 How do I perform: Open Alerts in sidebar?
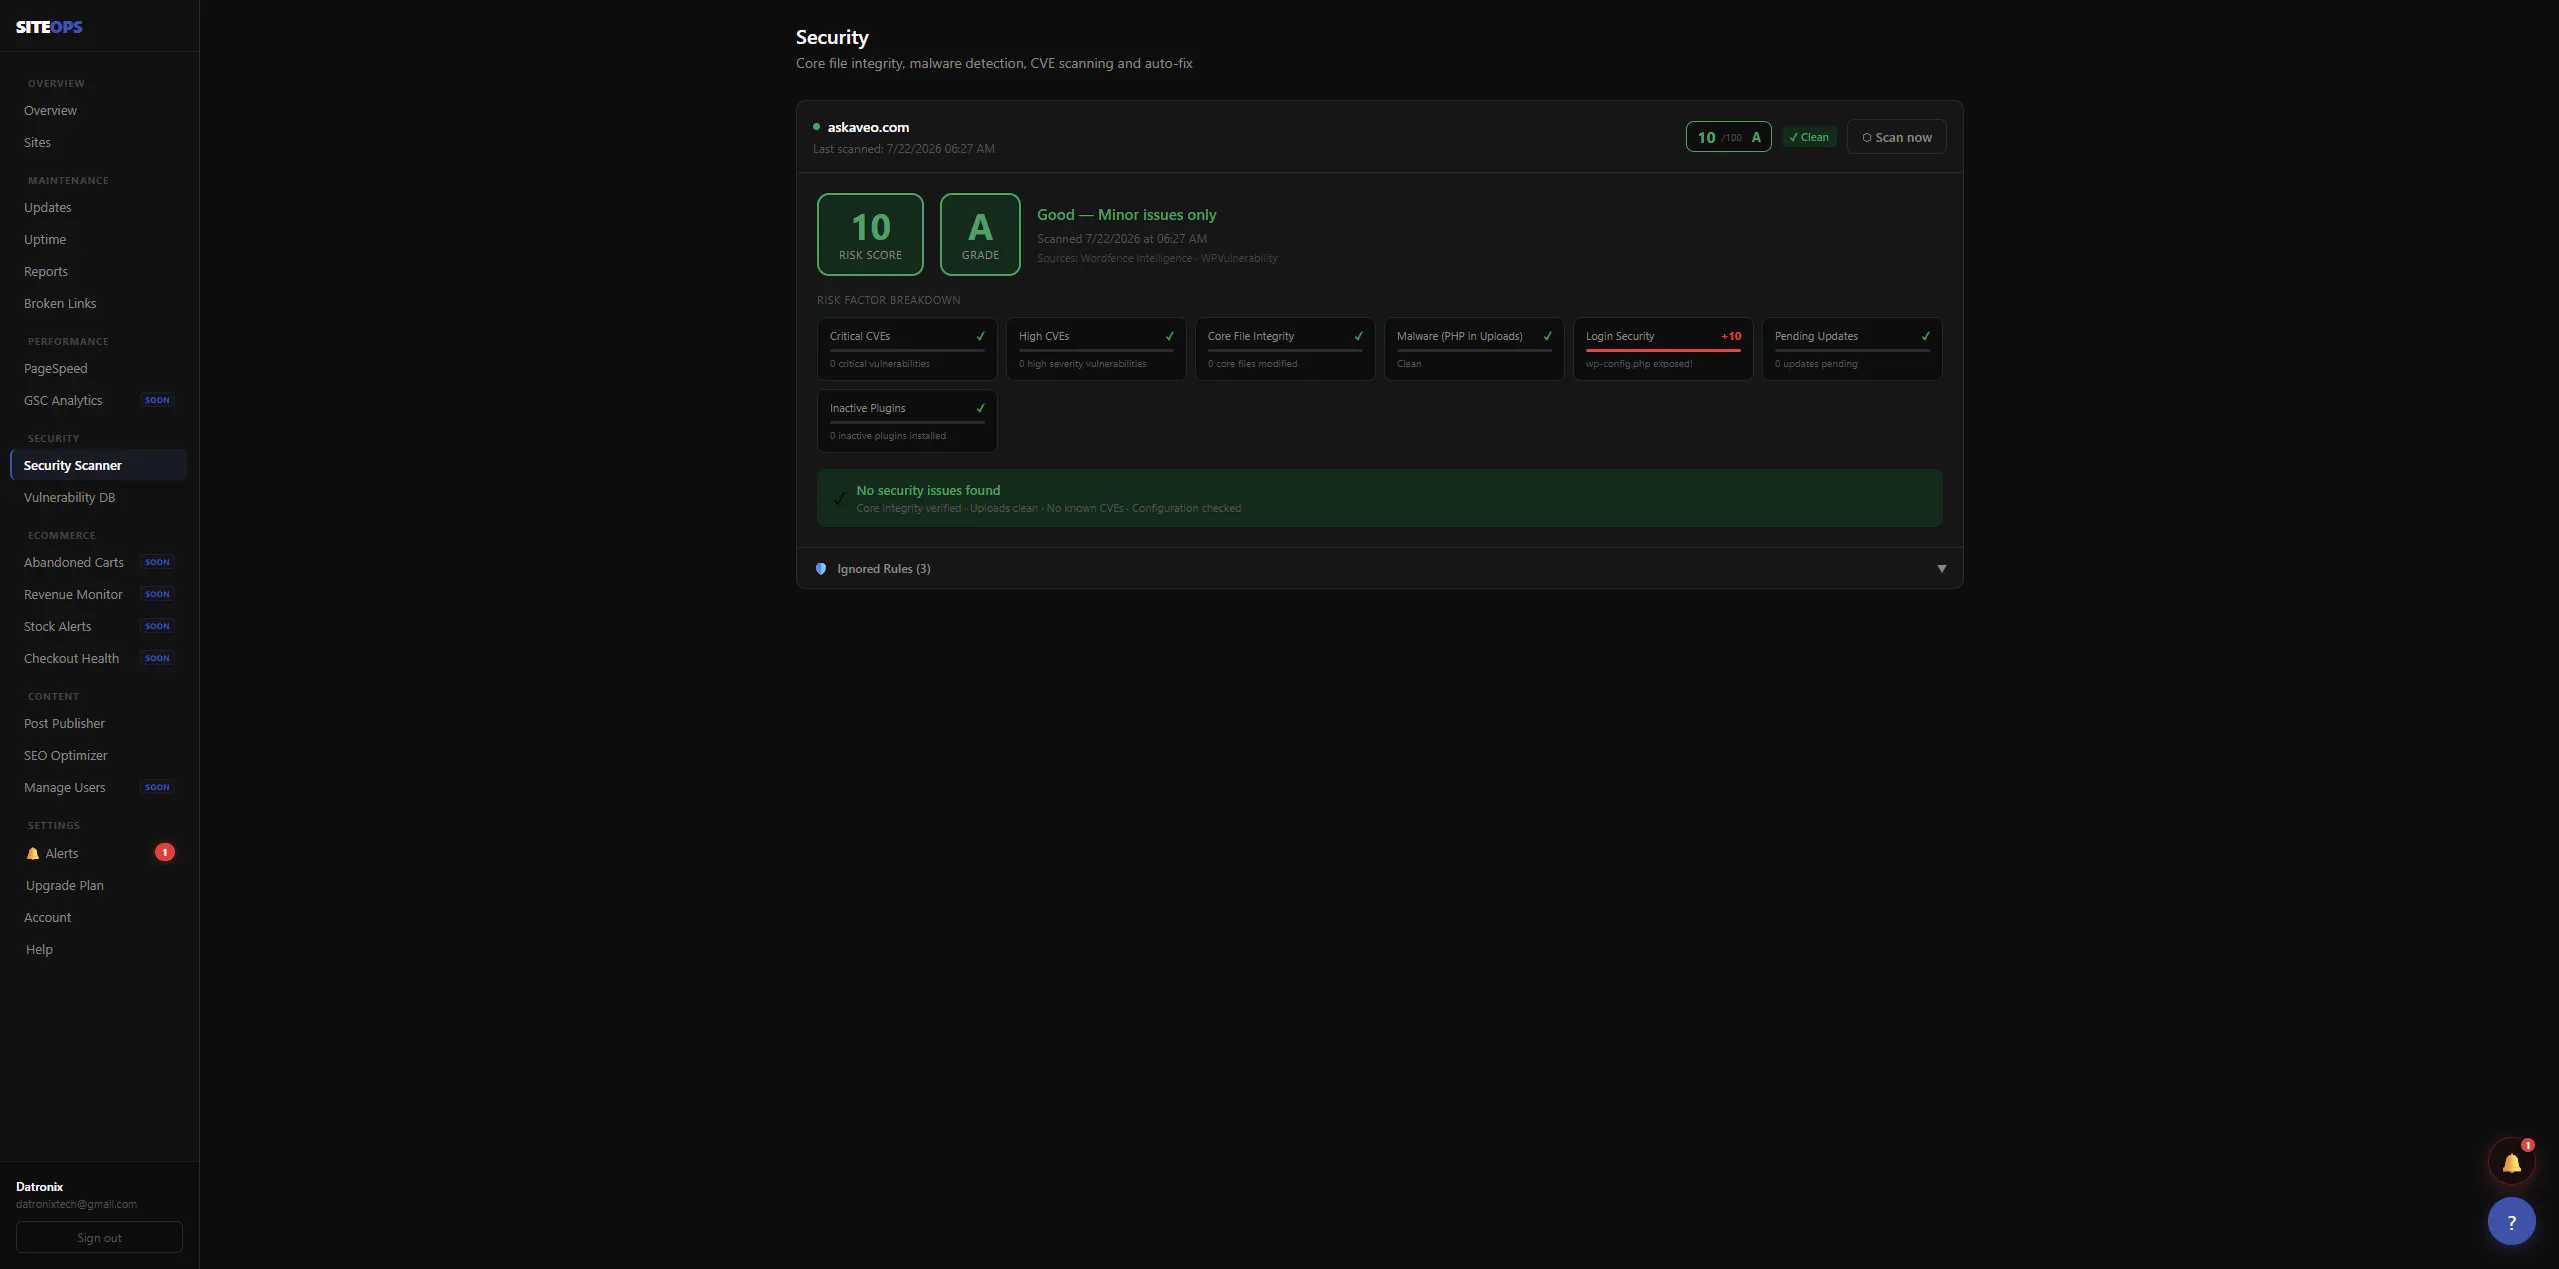click(x=61, y=853)
